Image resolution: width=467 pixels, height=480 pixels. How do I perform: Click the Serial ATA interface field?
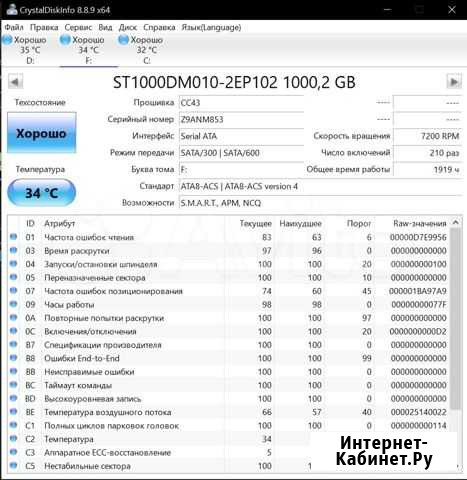[242, 136]
